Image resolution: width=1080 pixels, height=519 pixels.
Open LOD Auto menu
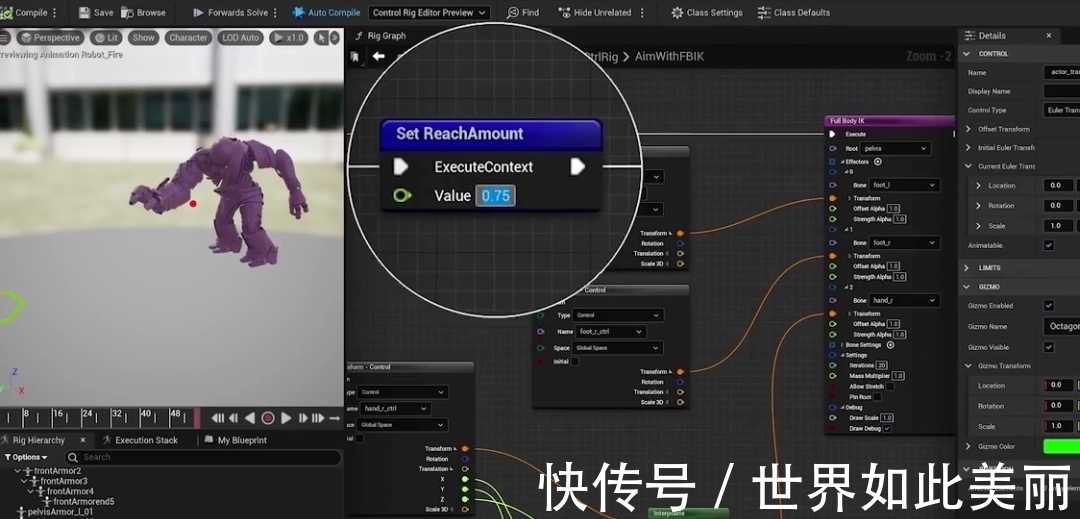coord(240,38)
